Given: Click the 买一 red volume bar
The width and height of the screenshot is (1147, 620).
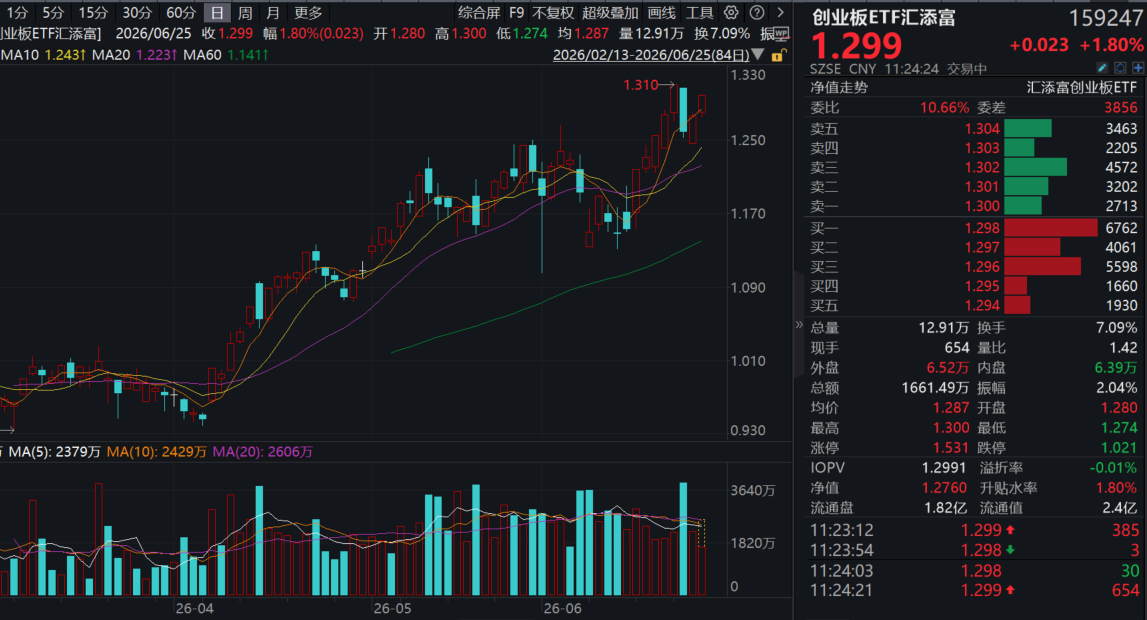Looking at the screenshot, I should pyautogui.click(x=1050, y=228).
